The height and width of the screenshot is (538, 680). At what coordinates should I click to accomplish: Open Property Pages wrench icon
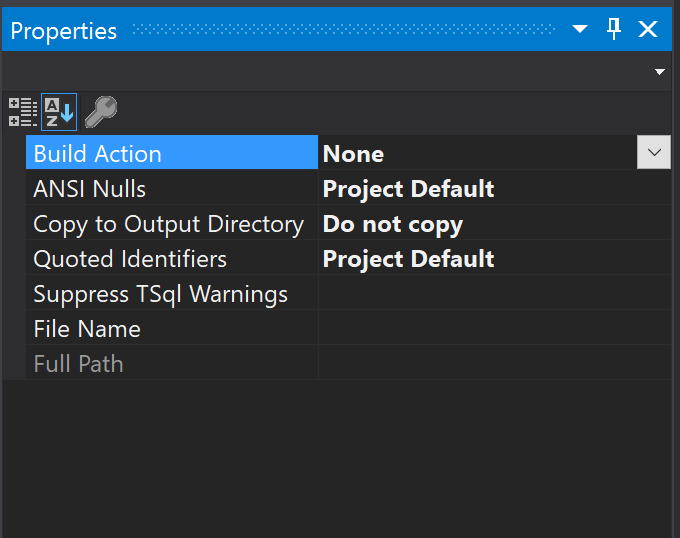pyautogui.click(x=100, y=112)
